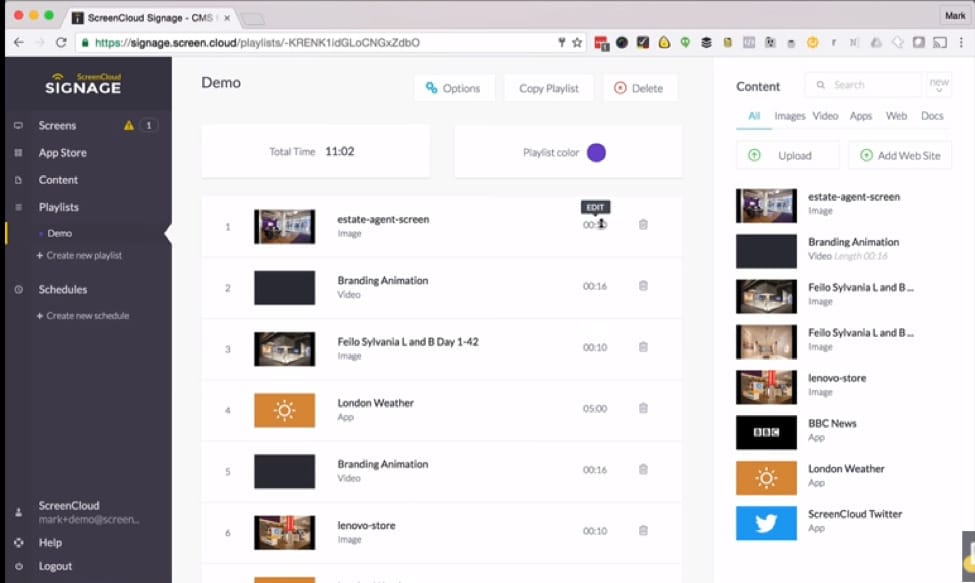Image resolution: width=975 pixels, height=583 pixels.
Task: Bookmark page with star icon in address bar
Action: [577, 42]
